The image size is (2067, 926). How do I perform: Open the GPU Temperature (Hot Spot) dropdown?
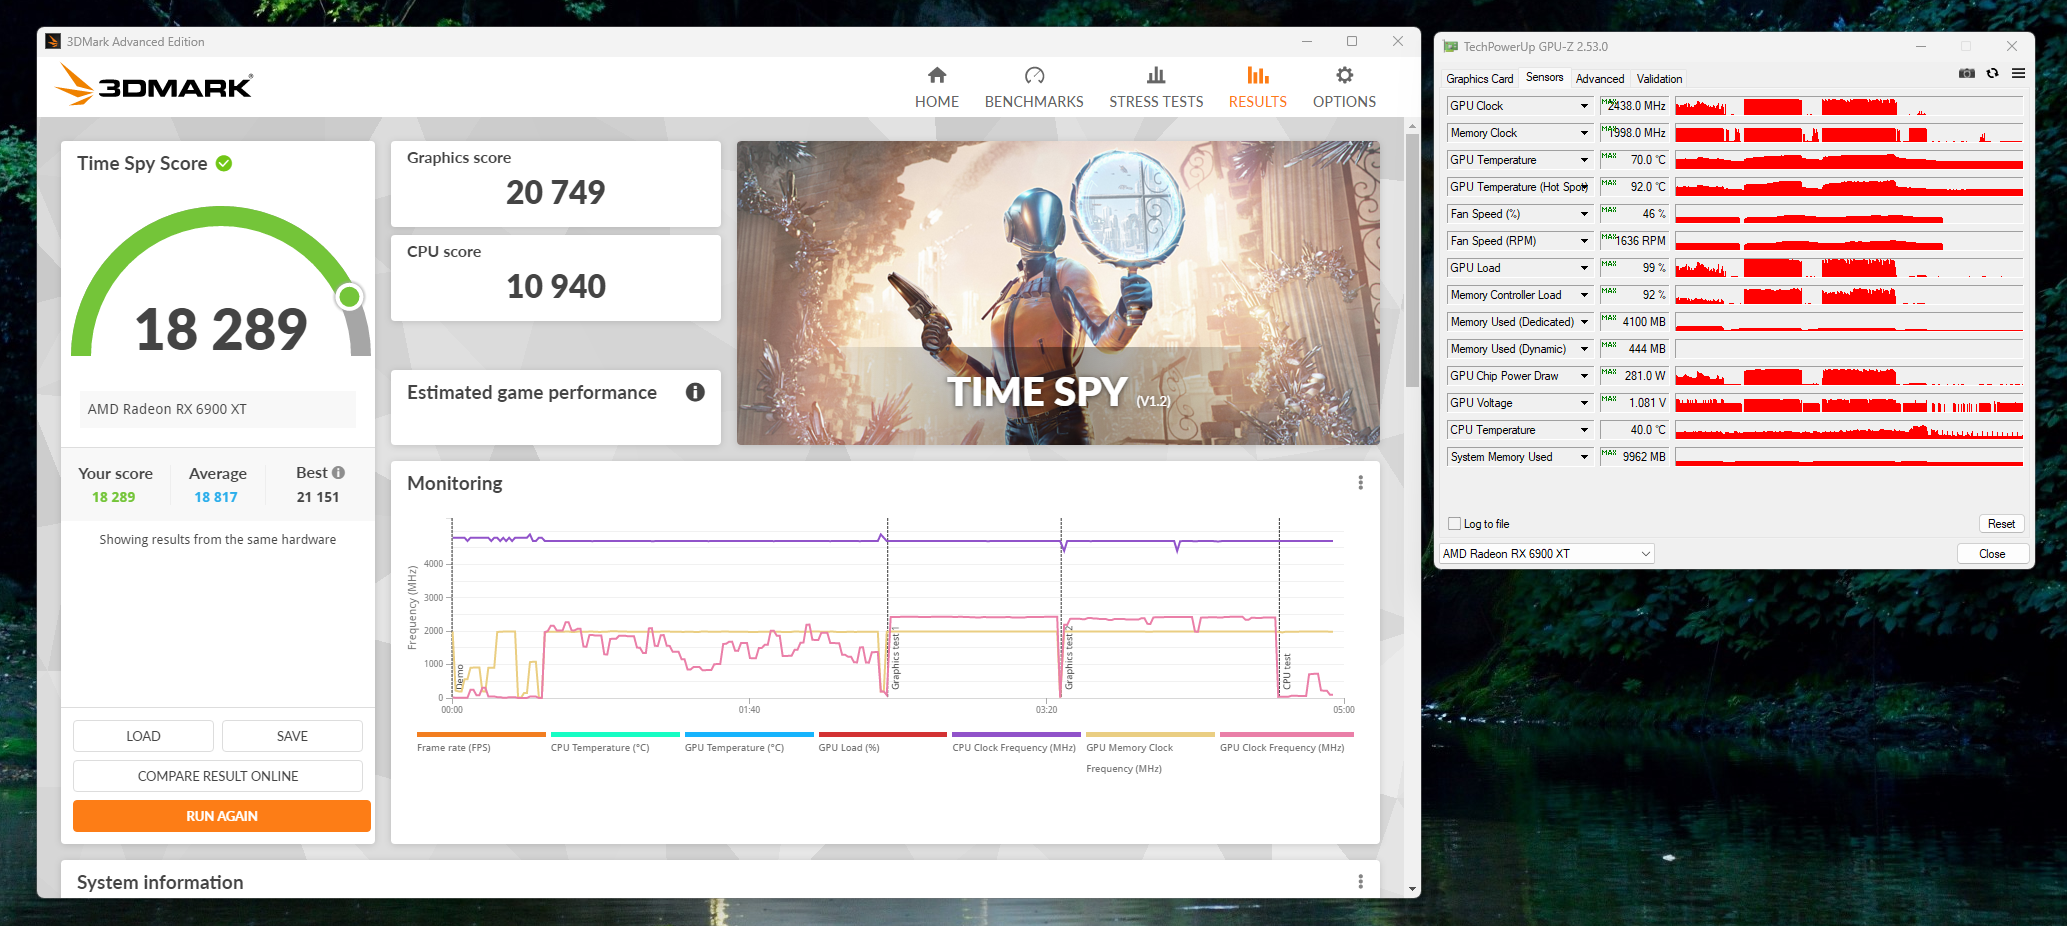[x=1584, y=187]
